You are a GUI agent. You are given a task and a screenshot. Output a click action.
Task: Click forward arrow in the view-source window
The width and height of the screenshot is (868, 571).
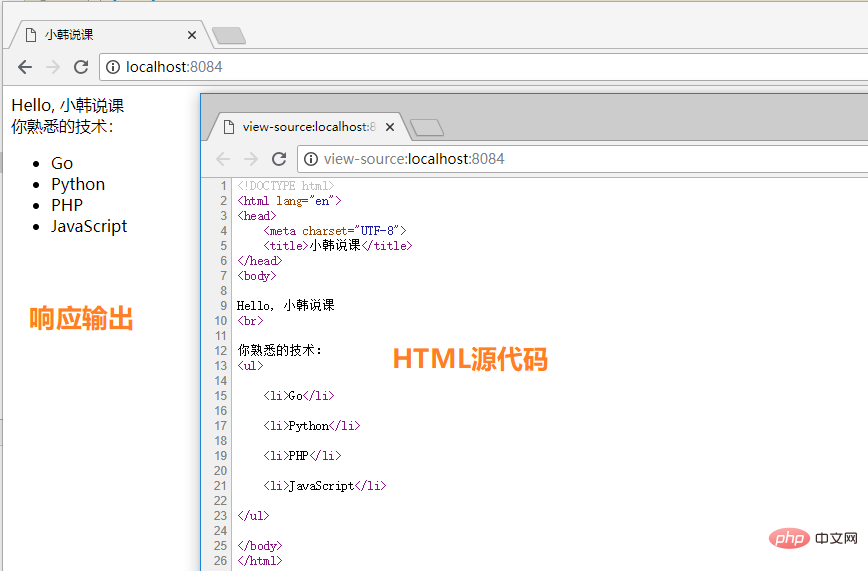click(251, 159)
